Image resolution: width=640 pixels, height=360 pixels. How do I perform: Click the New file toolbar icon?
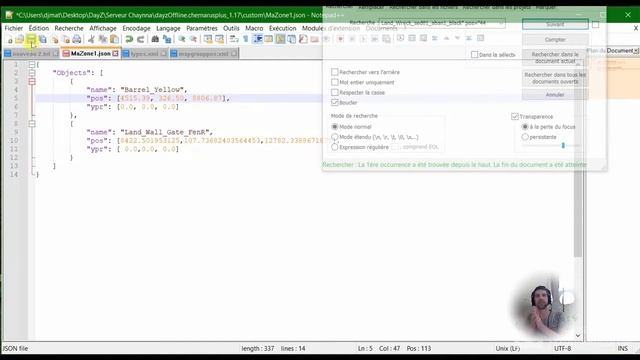10,39
